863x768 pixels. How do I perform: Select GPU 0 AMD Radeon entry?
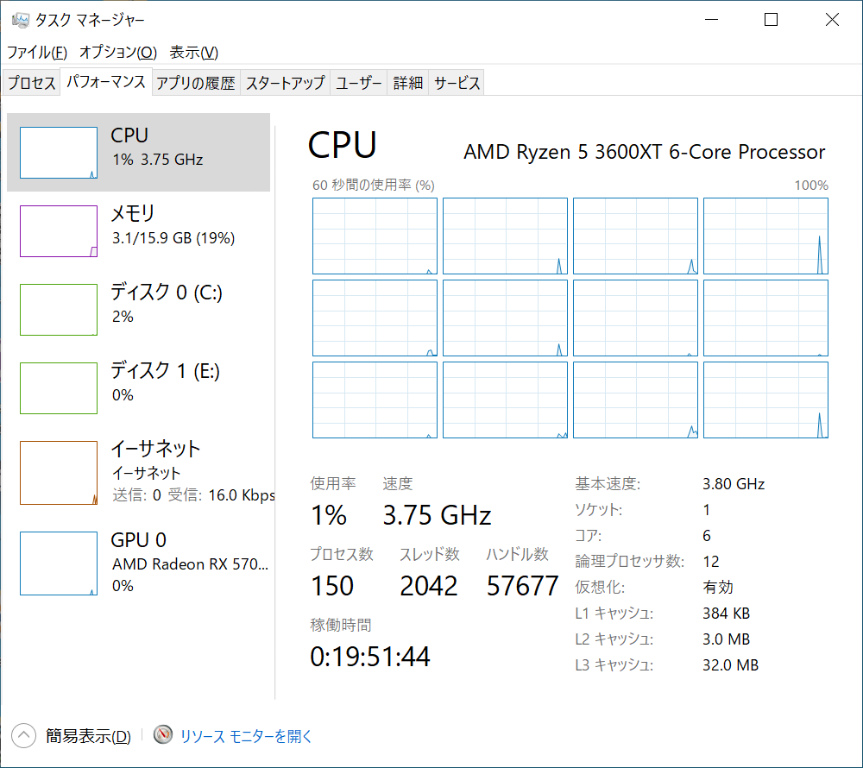(139, 562)
